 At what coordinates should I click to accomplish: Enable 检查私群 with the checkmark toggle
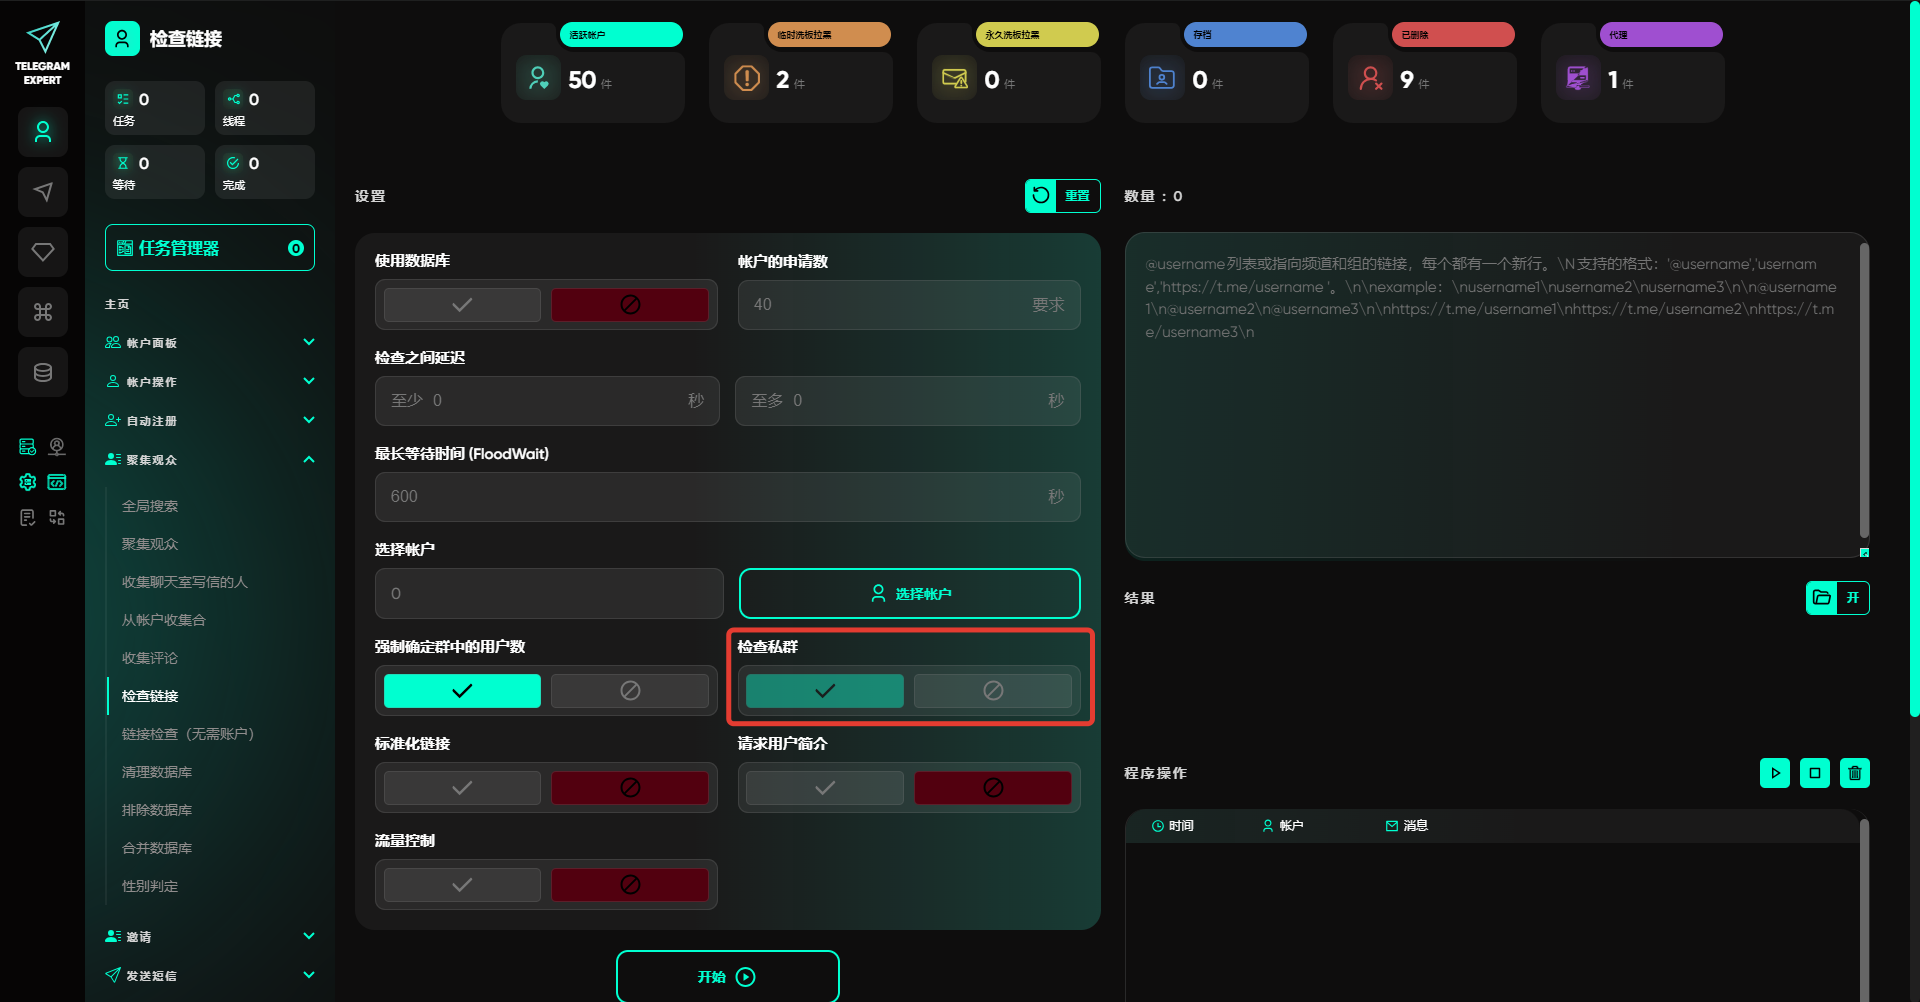click(x=824, y=691)
